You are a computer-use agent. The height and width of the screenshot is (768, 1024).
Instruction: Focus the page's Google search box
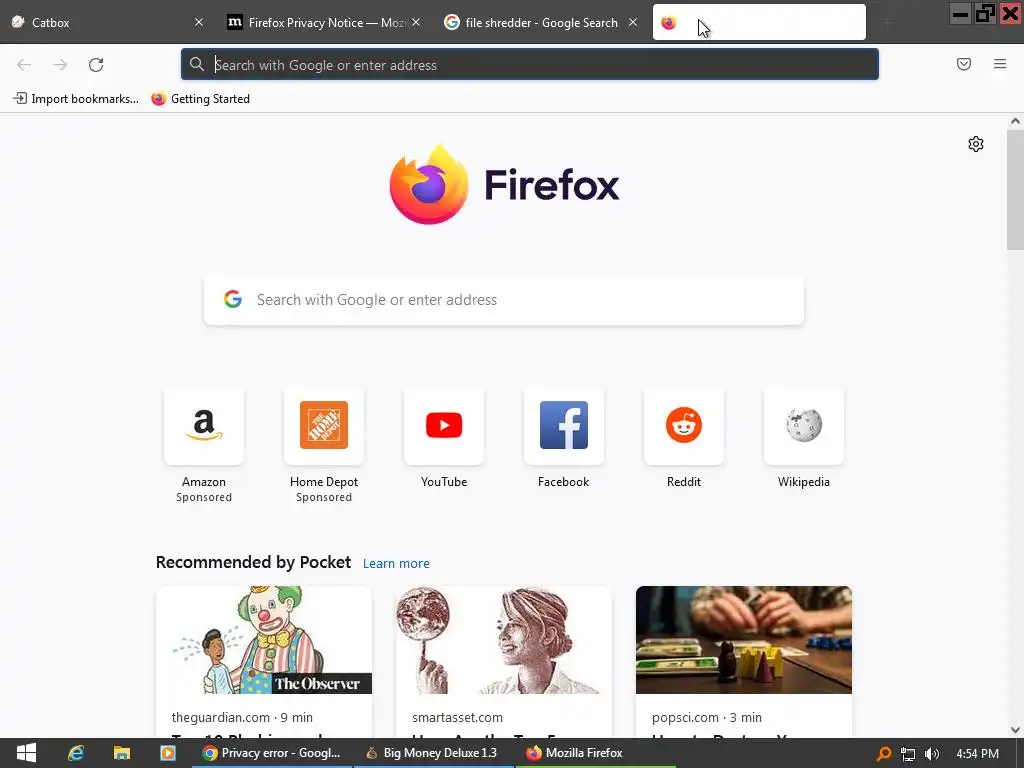tap(504, 300)
